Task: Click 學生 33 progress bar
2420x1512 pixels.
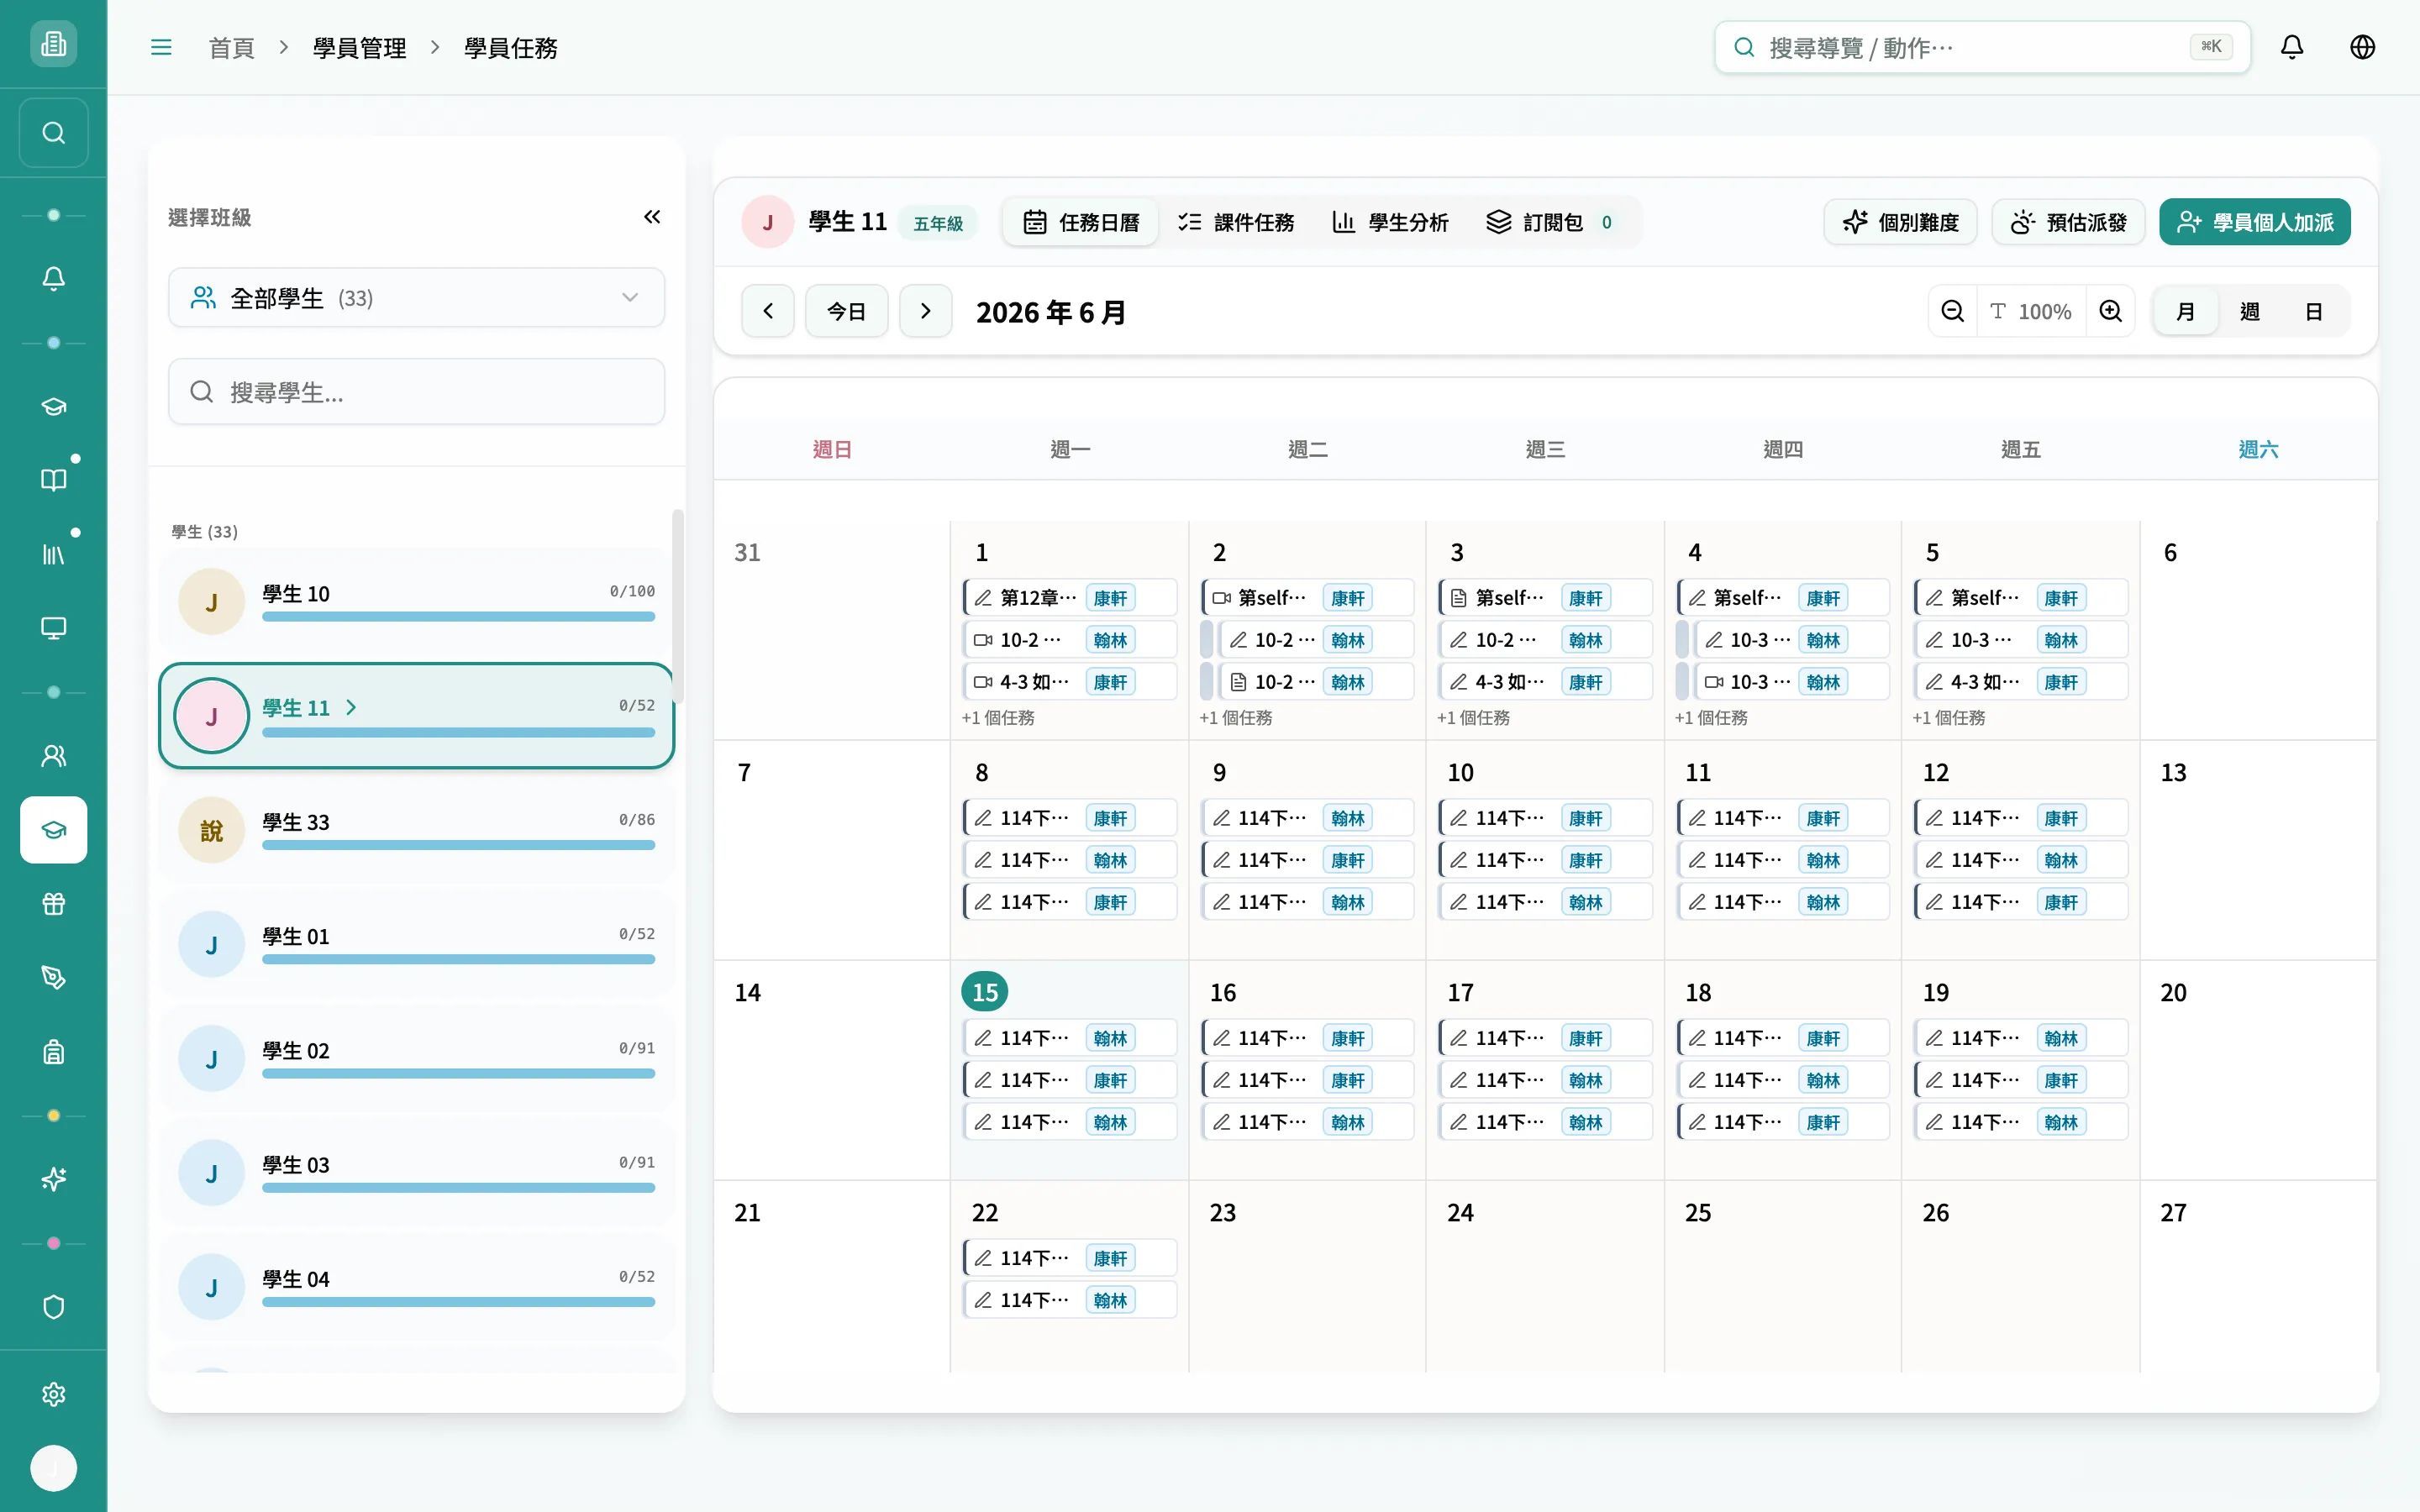Action: pos(458,845)
